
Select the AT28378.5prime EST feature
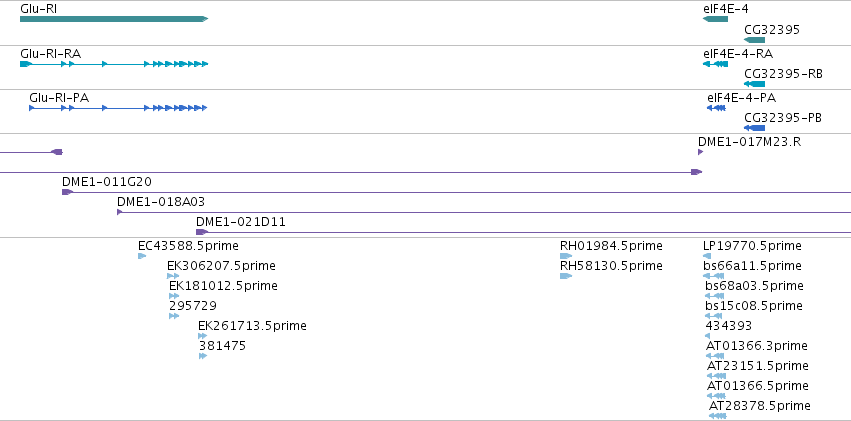pos(718,416)
